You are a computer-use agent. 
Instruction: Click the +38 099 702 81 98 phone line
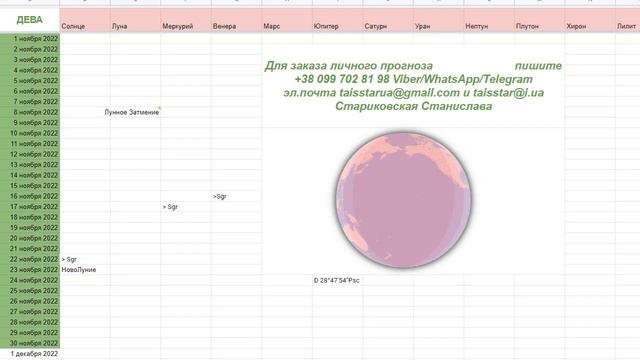(413, 79)
